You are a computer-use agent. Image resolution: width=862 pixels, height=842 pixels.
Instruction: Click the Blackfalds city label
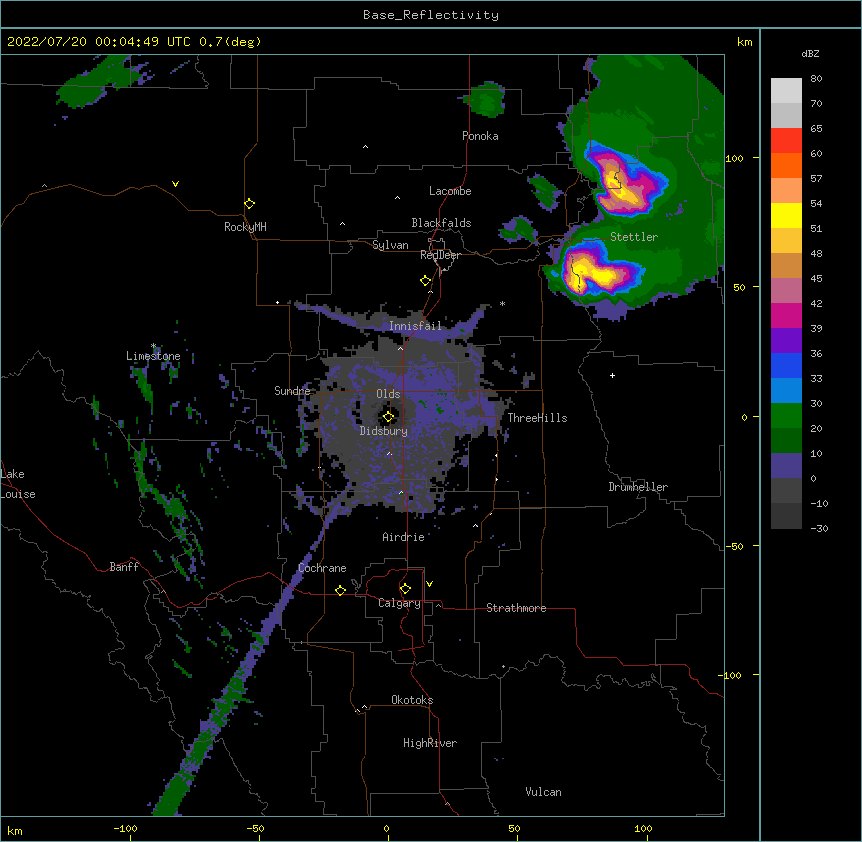coord(441,223)
